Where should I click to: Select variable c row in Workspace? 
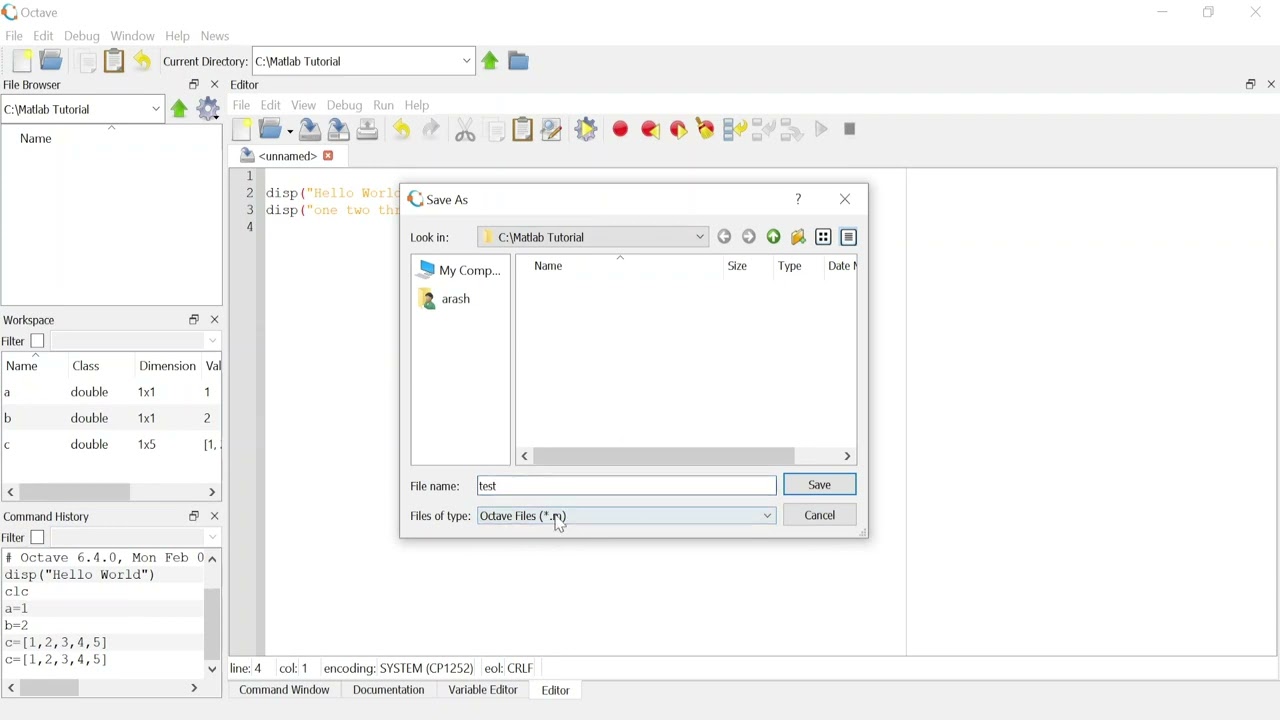110,445
